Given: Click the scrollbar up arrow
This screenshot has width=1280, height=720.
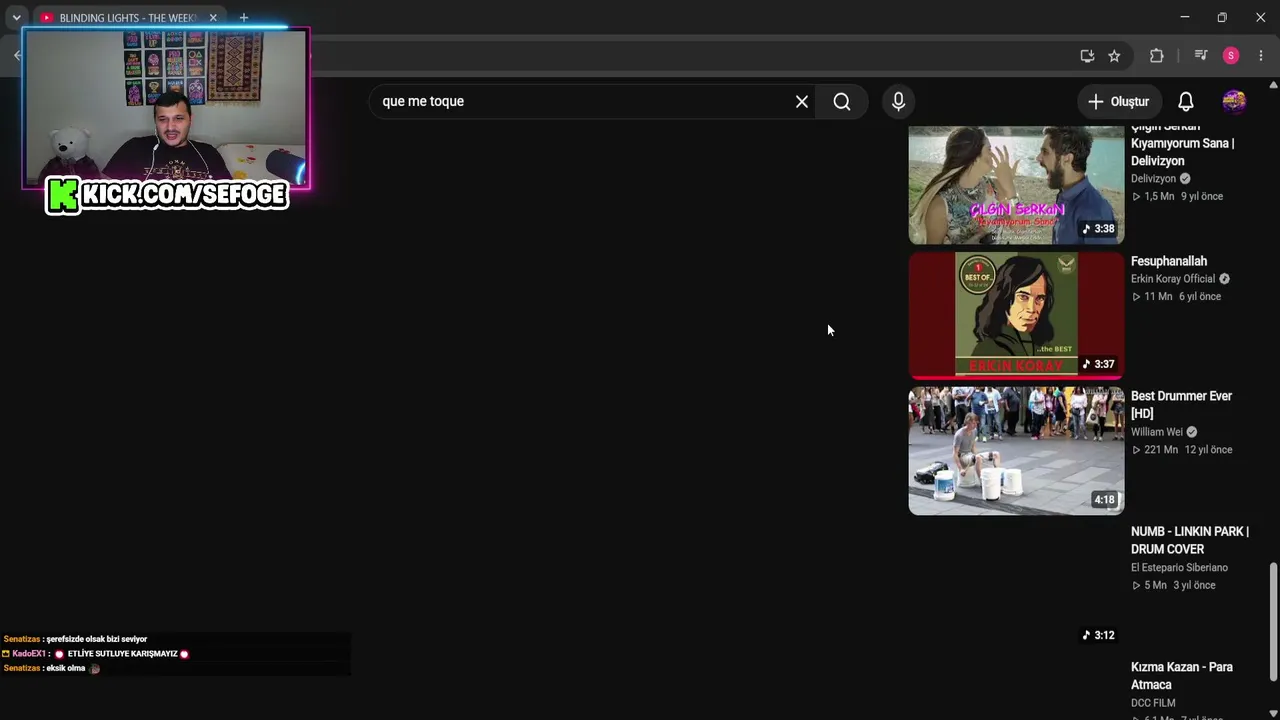Looking at the screenshot, I should point(1273,85).
